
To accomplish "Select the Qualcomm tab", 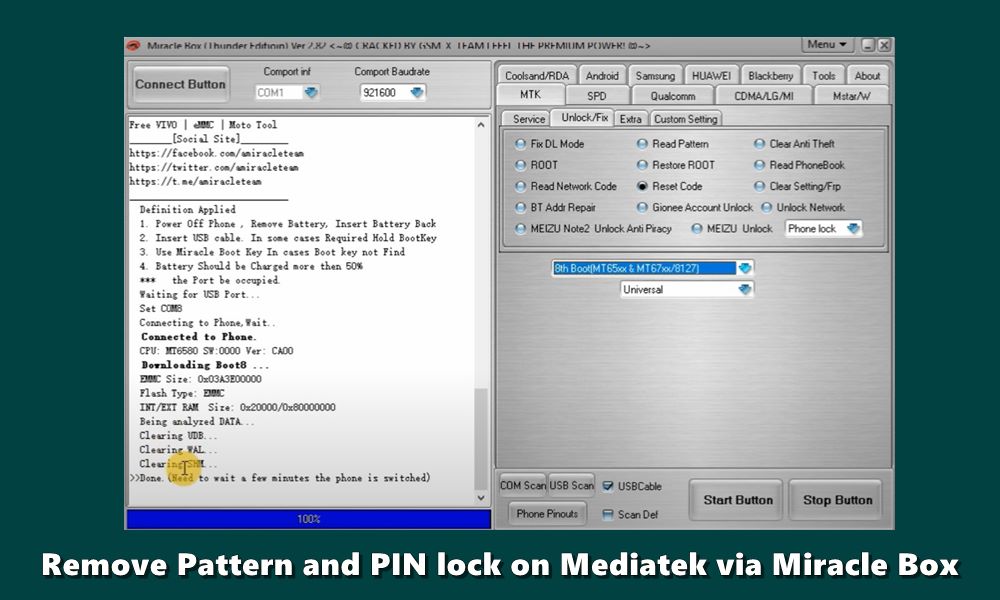I will (672, 96).
